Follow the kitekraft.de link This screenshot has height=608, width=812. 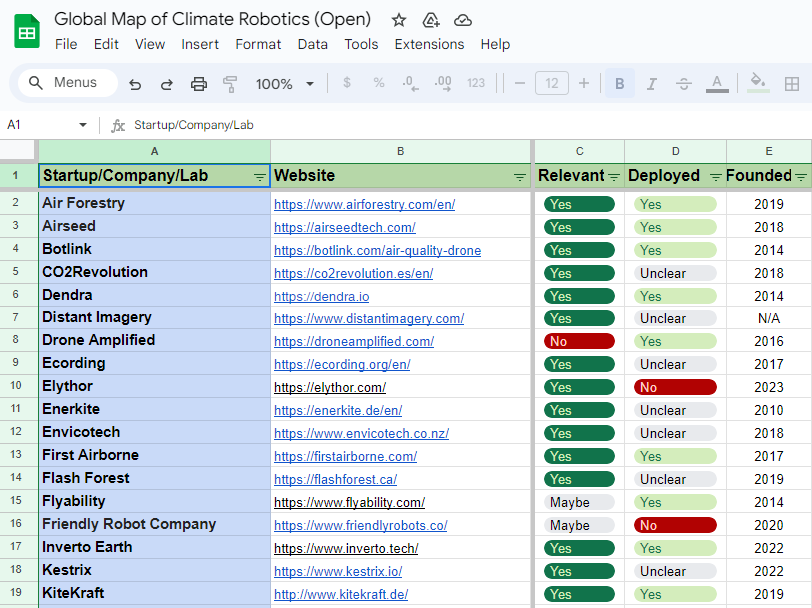pos(341,595)
